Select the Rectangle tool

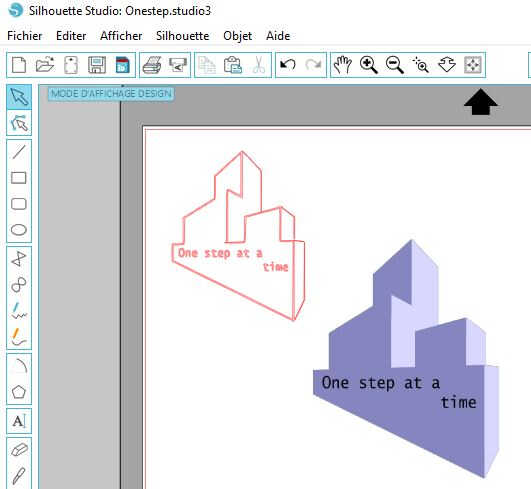(19, 178)
